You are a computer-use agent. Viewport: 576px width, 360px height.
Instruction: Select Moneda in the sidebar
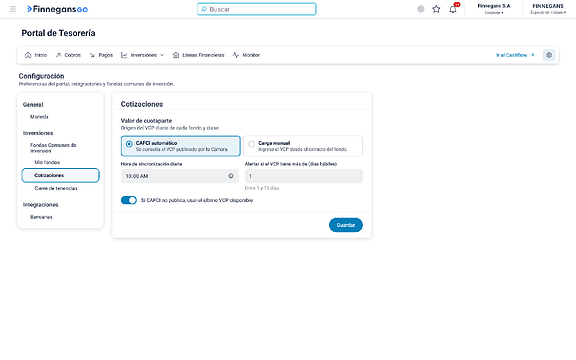(39, 117)
